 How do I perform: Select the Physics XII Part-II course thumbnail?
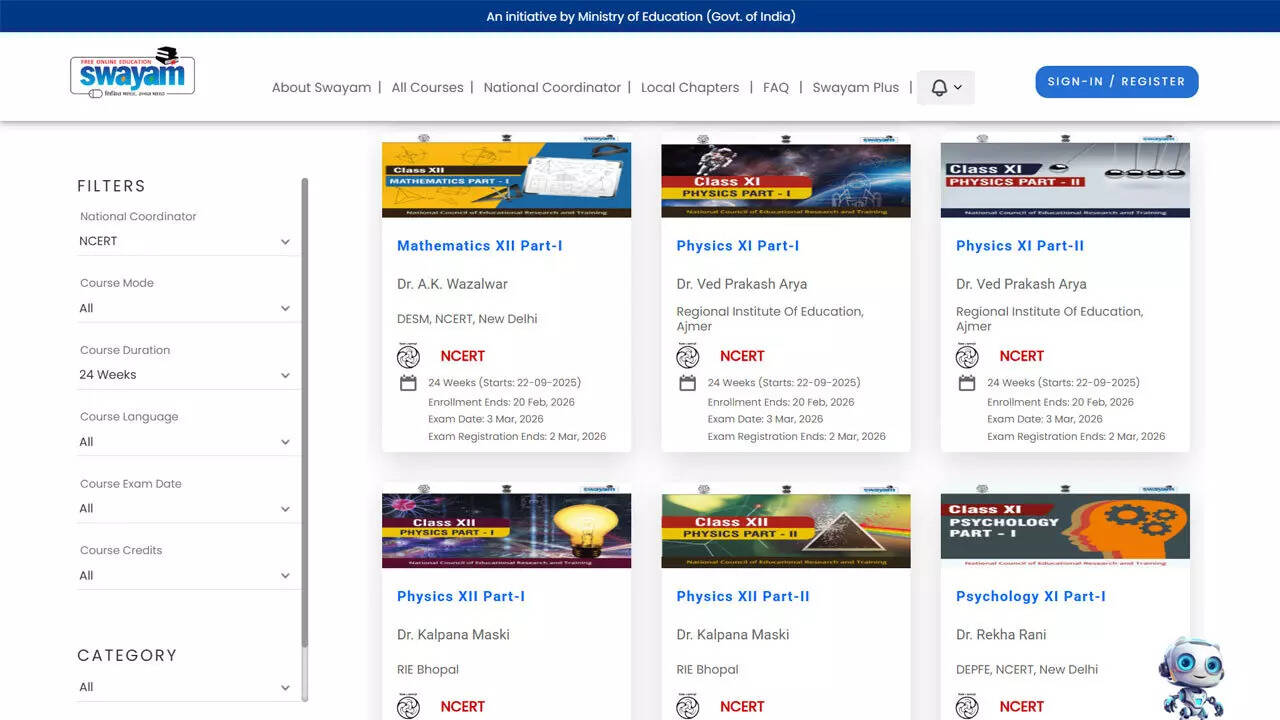click(785, 530)
